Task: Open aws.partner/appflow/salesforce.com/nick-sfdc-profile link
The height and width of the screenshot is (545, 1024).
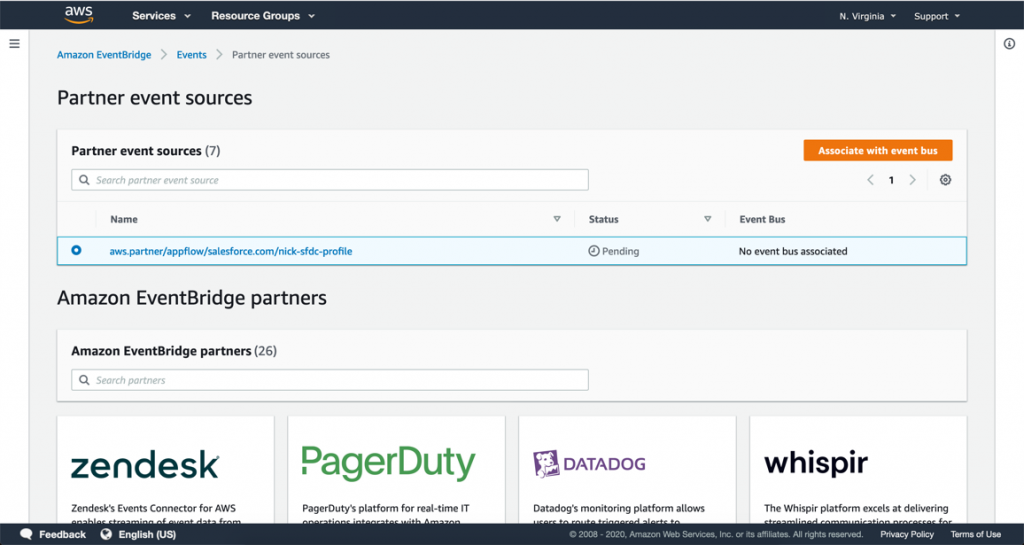Action: click(231, 251)
